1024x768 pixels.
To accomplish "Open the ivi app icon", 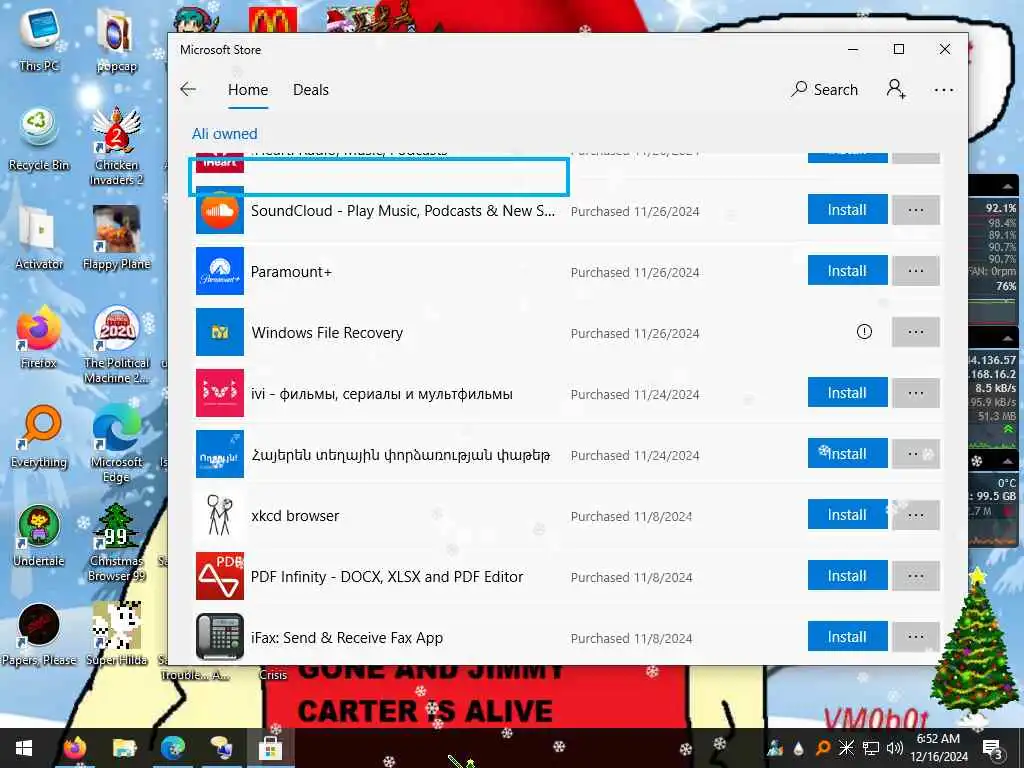I will (x=219, y=393).
